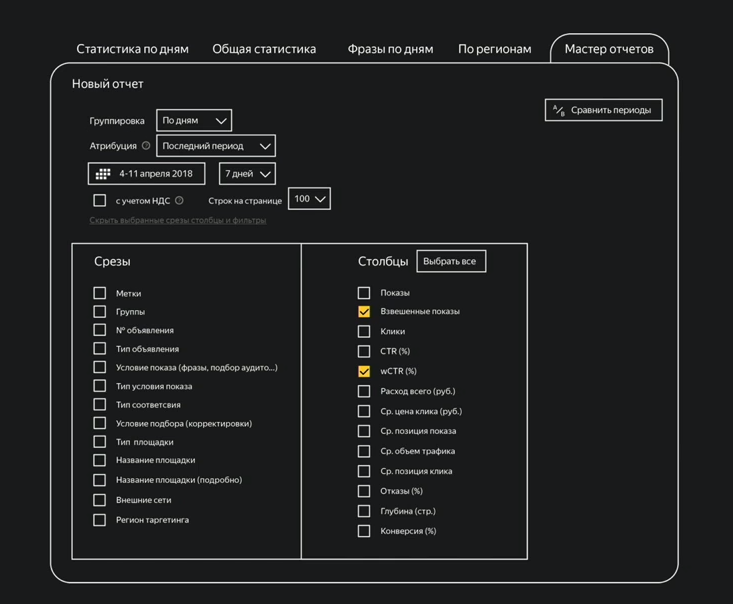The height and width of the screenshot is (604, 733).
Task: Click the help icon beside с учетом НДС
Action: (180, 200)
